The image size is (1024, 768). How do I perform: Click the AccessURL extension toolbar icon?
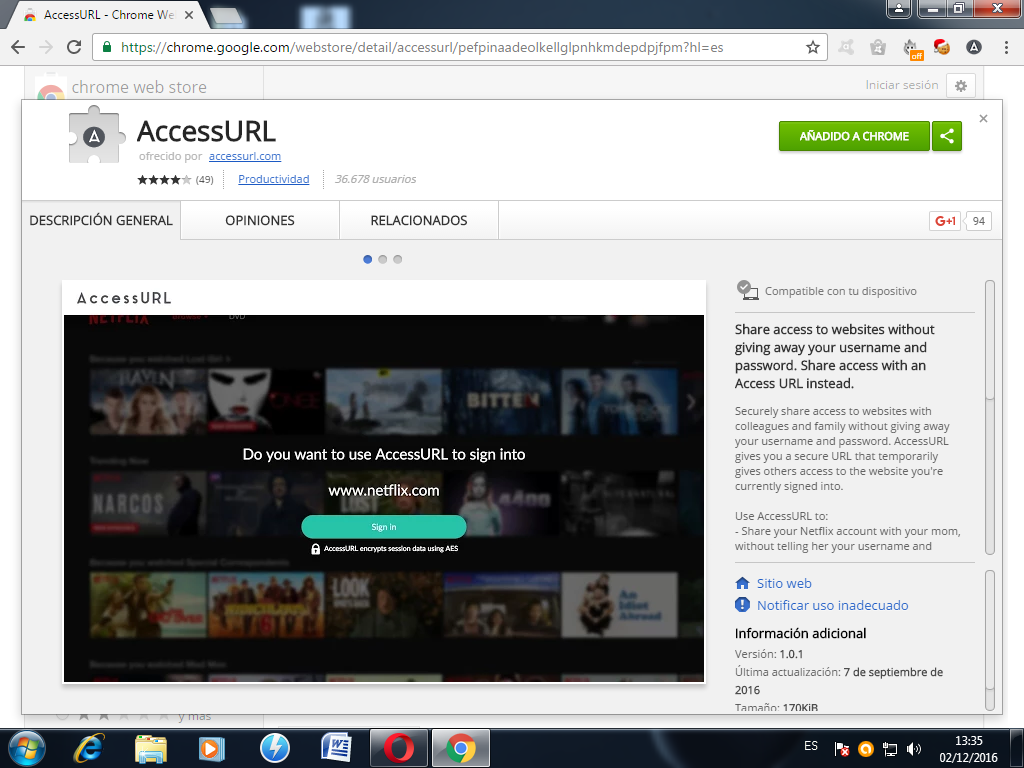point(974,47)
